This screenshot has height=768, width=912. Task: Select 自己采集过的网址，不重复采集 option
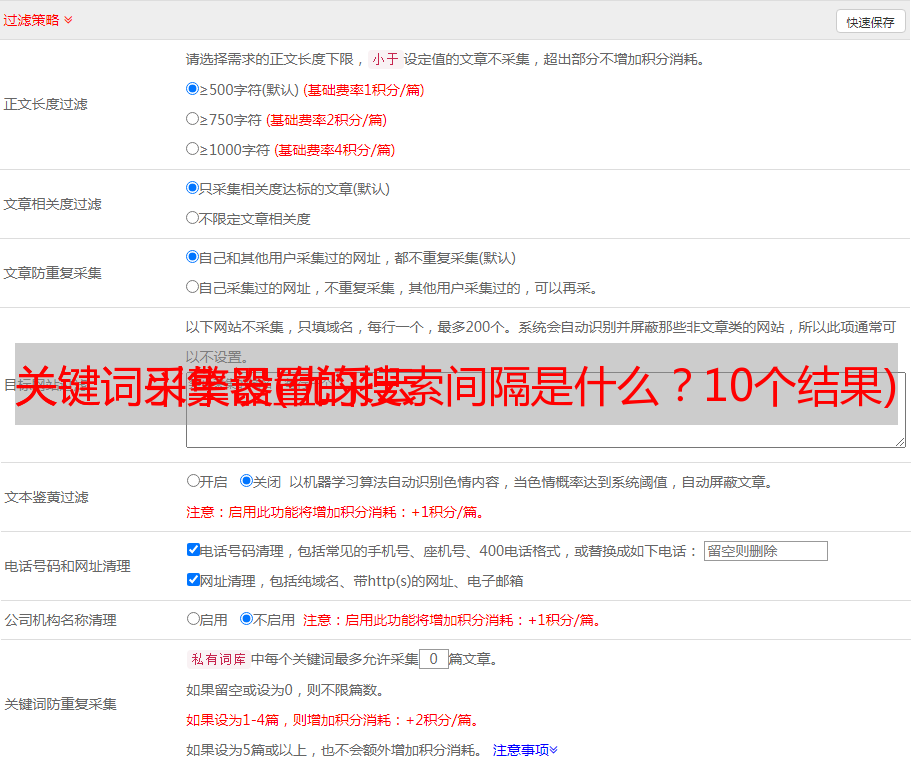coord(193,287)
